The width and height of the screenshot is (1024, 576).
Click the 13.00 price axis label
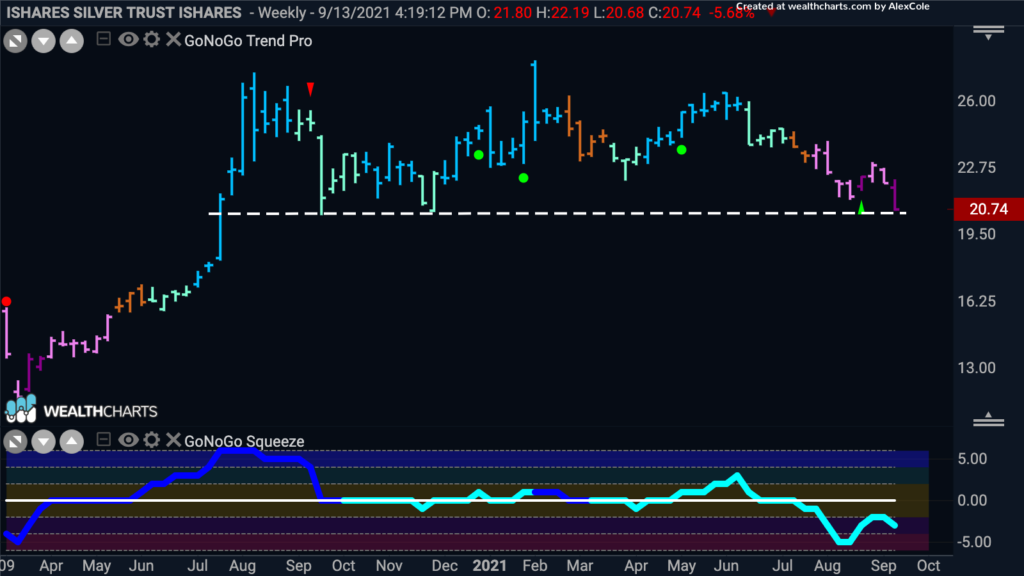click(x=976, y=368)
